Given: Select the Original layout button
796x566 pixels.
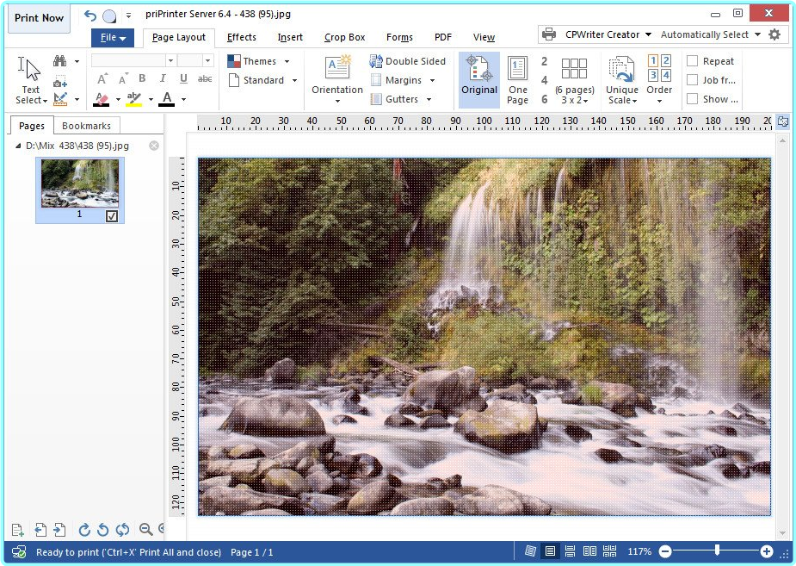Looking at the screenshot, I should pos(479,80).
